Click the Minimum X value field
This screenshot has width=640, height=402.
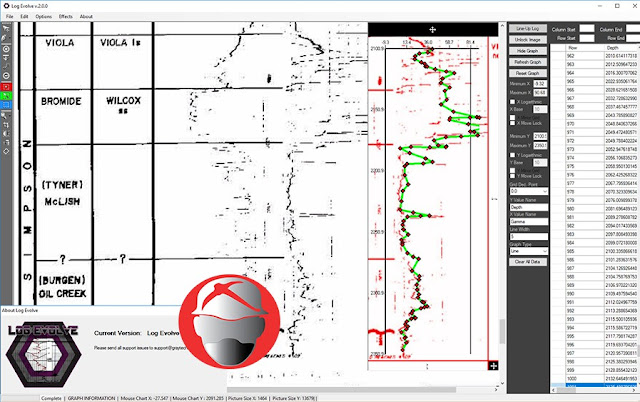coord(540,84)
